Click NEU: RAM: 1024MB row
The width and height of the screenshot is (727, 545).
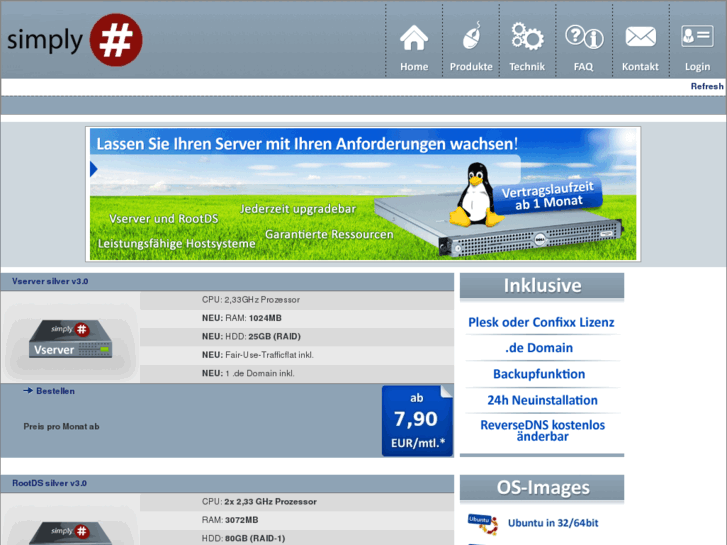297,318
